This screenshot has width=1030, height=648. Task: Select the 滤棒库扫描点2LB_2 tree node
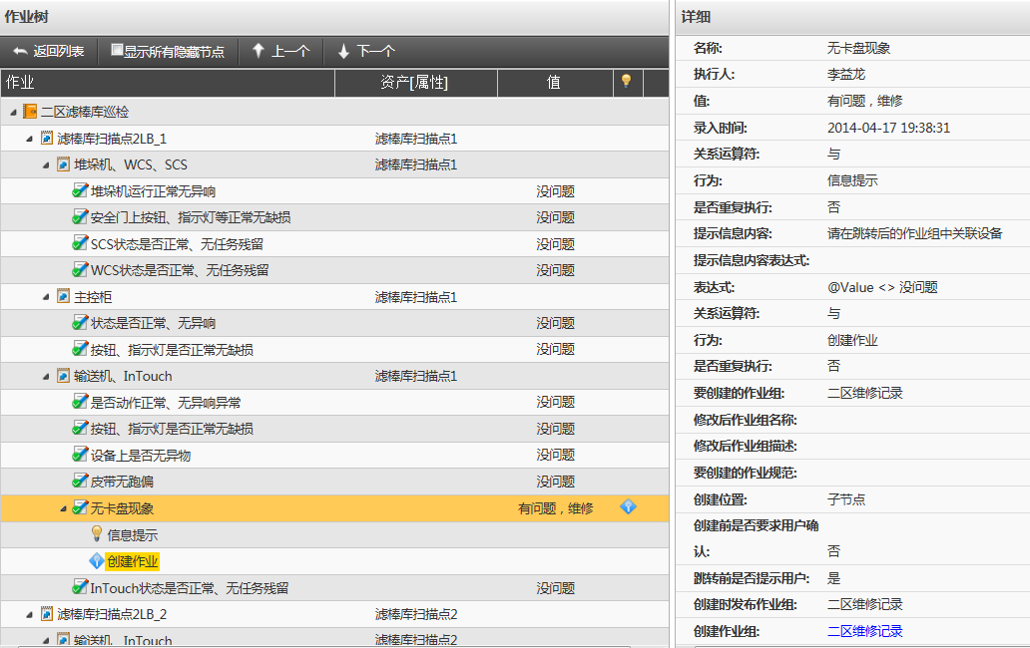(x=111, y=614)
